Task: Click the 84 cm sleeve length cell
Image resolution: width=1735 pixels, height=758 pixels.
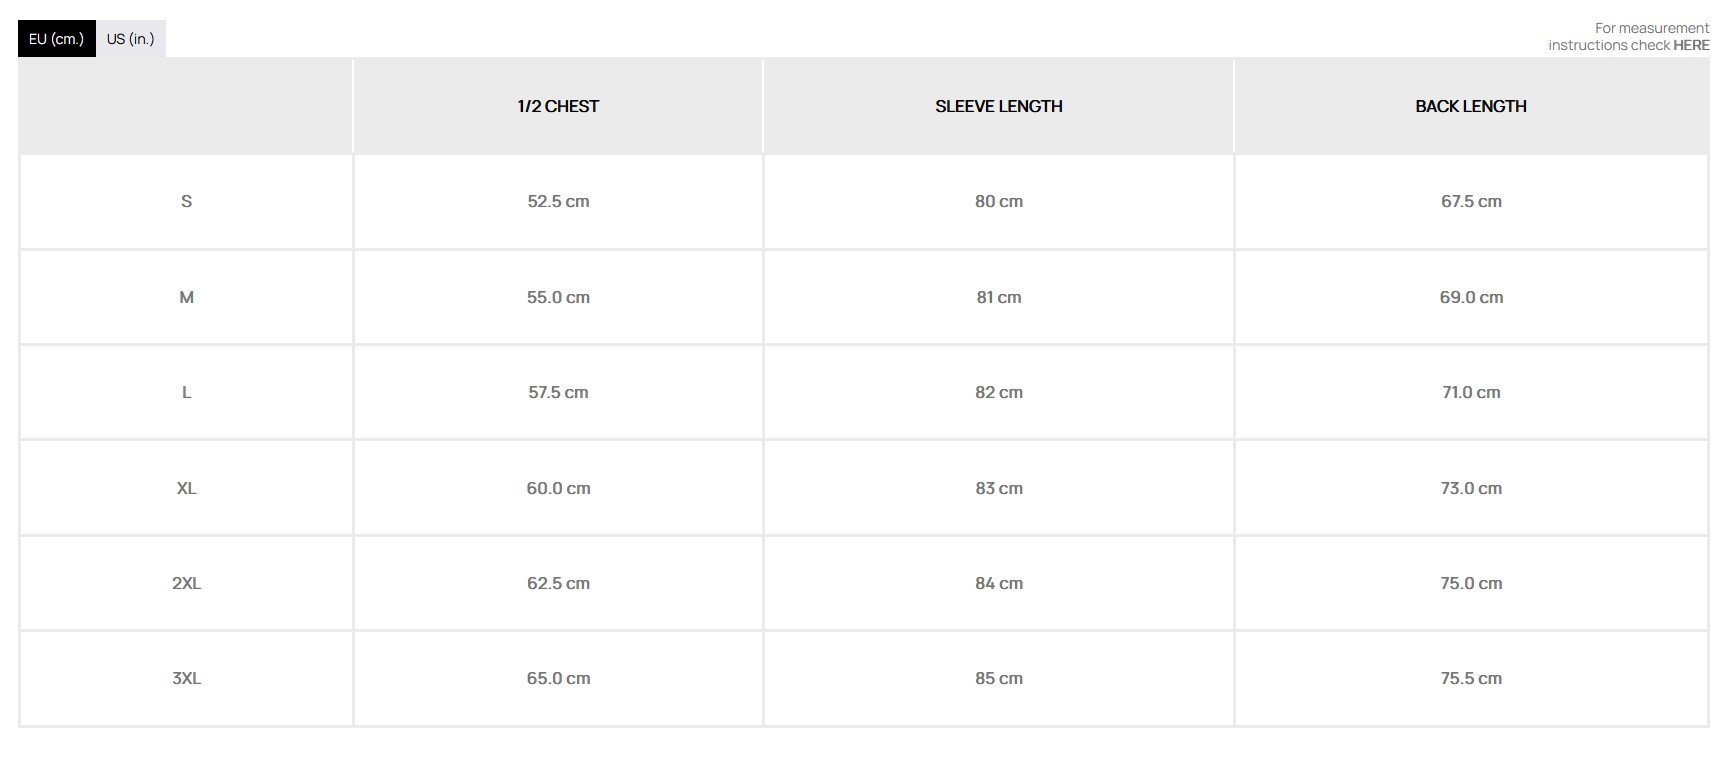Action: pyautogui.click(x=998, y=583)
